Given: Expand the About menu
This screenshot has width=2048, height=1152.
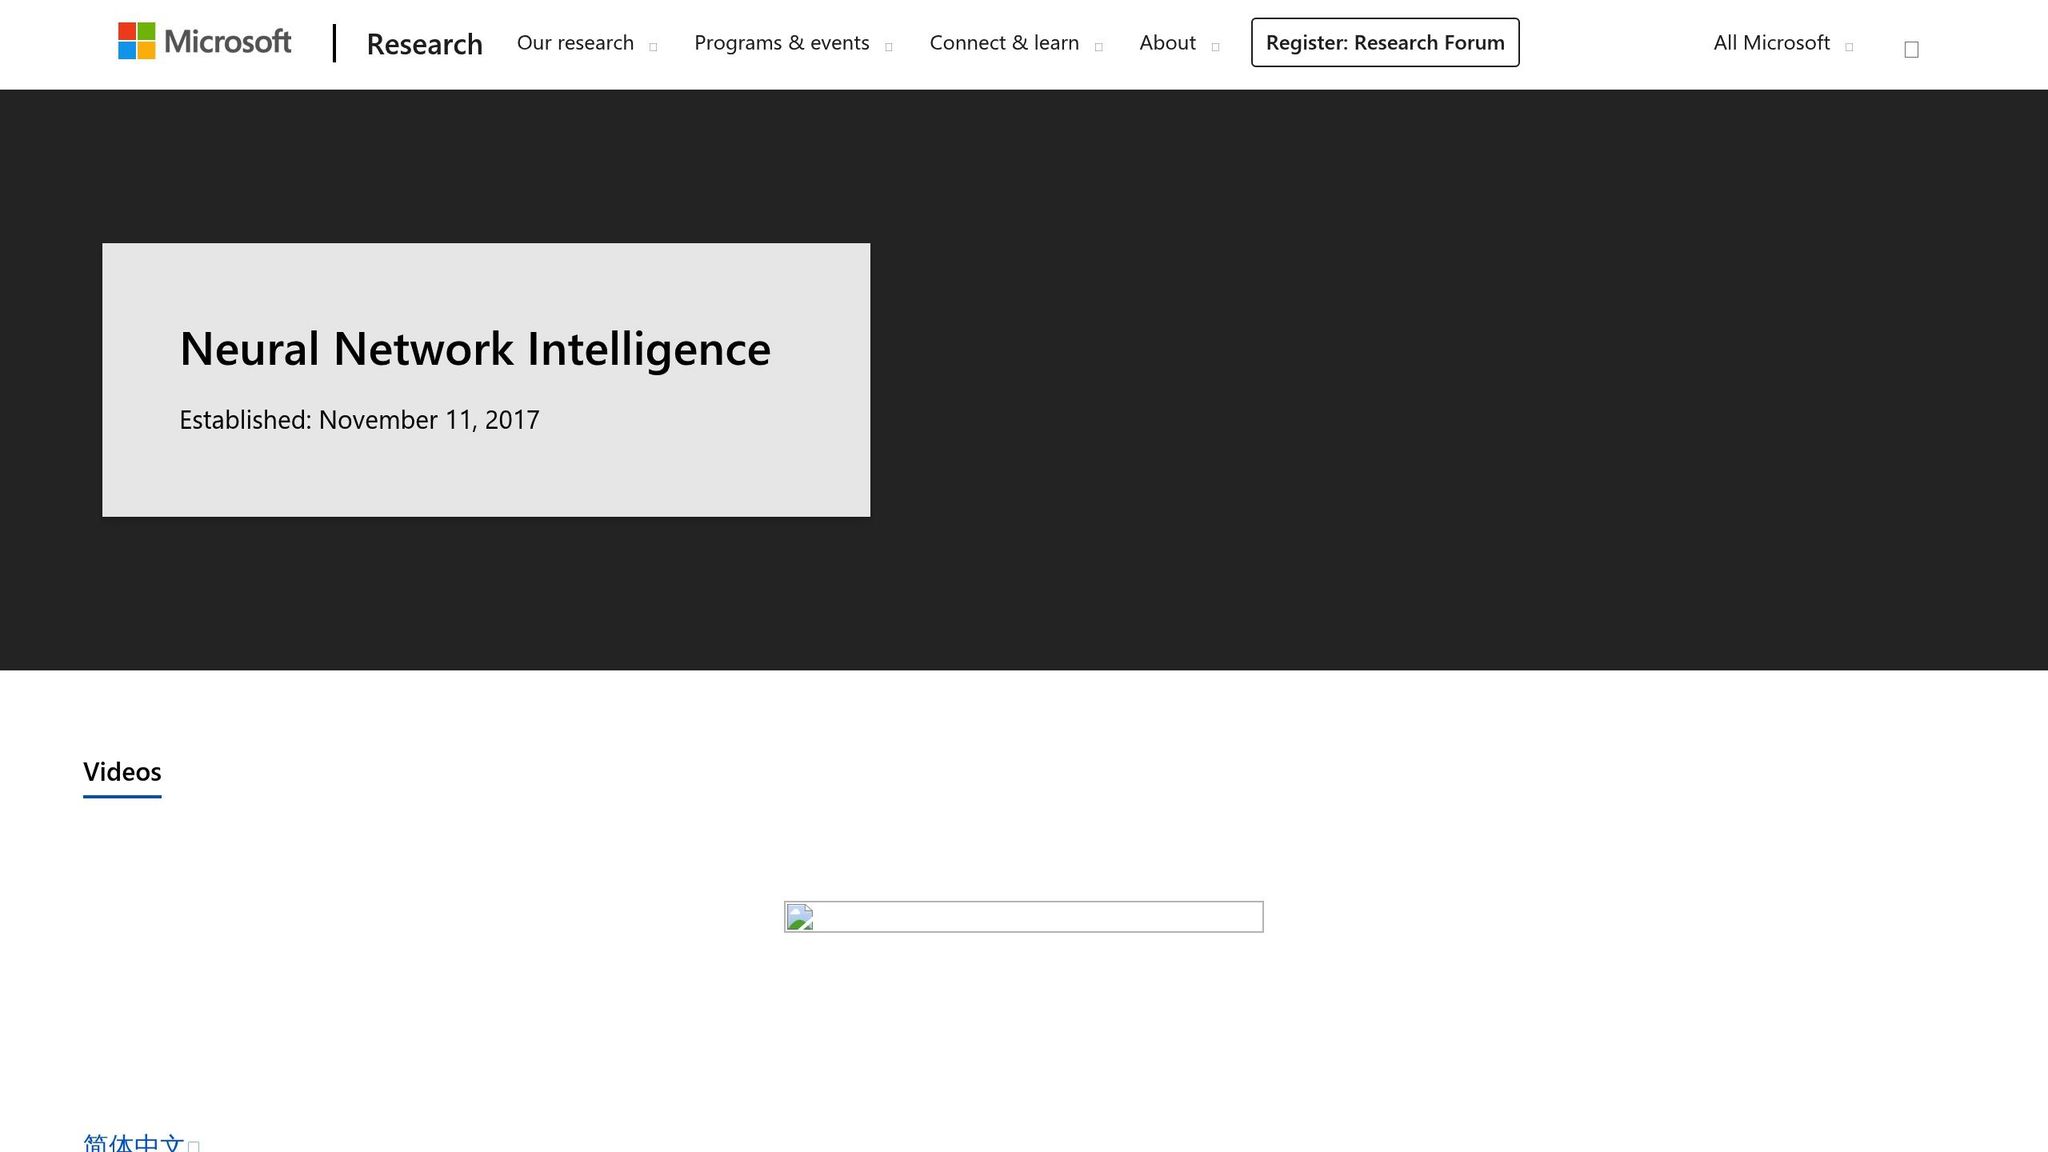Looking at the screenshot, I should 1179,43.
